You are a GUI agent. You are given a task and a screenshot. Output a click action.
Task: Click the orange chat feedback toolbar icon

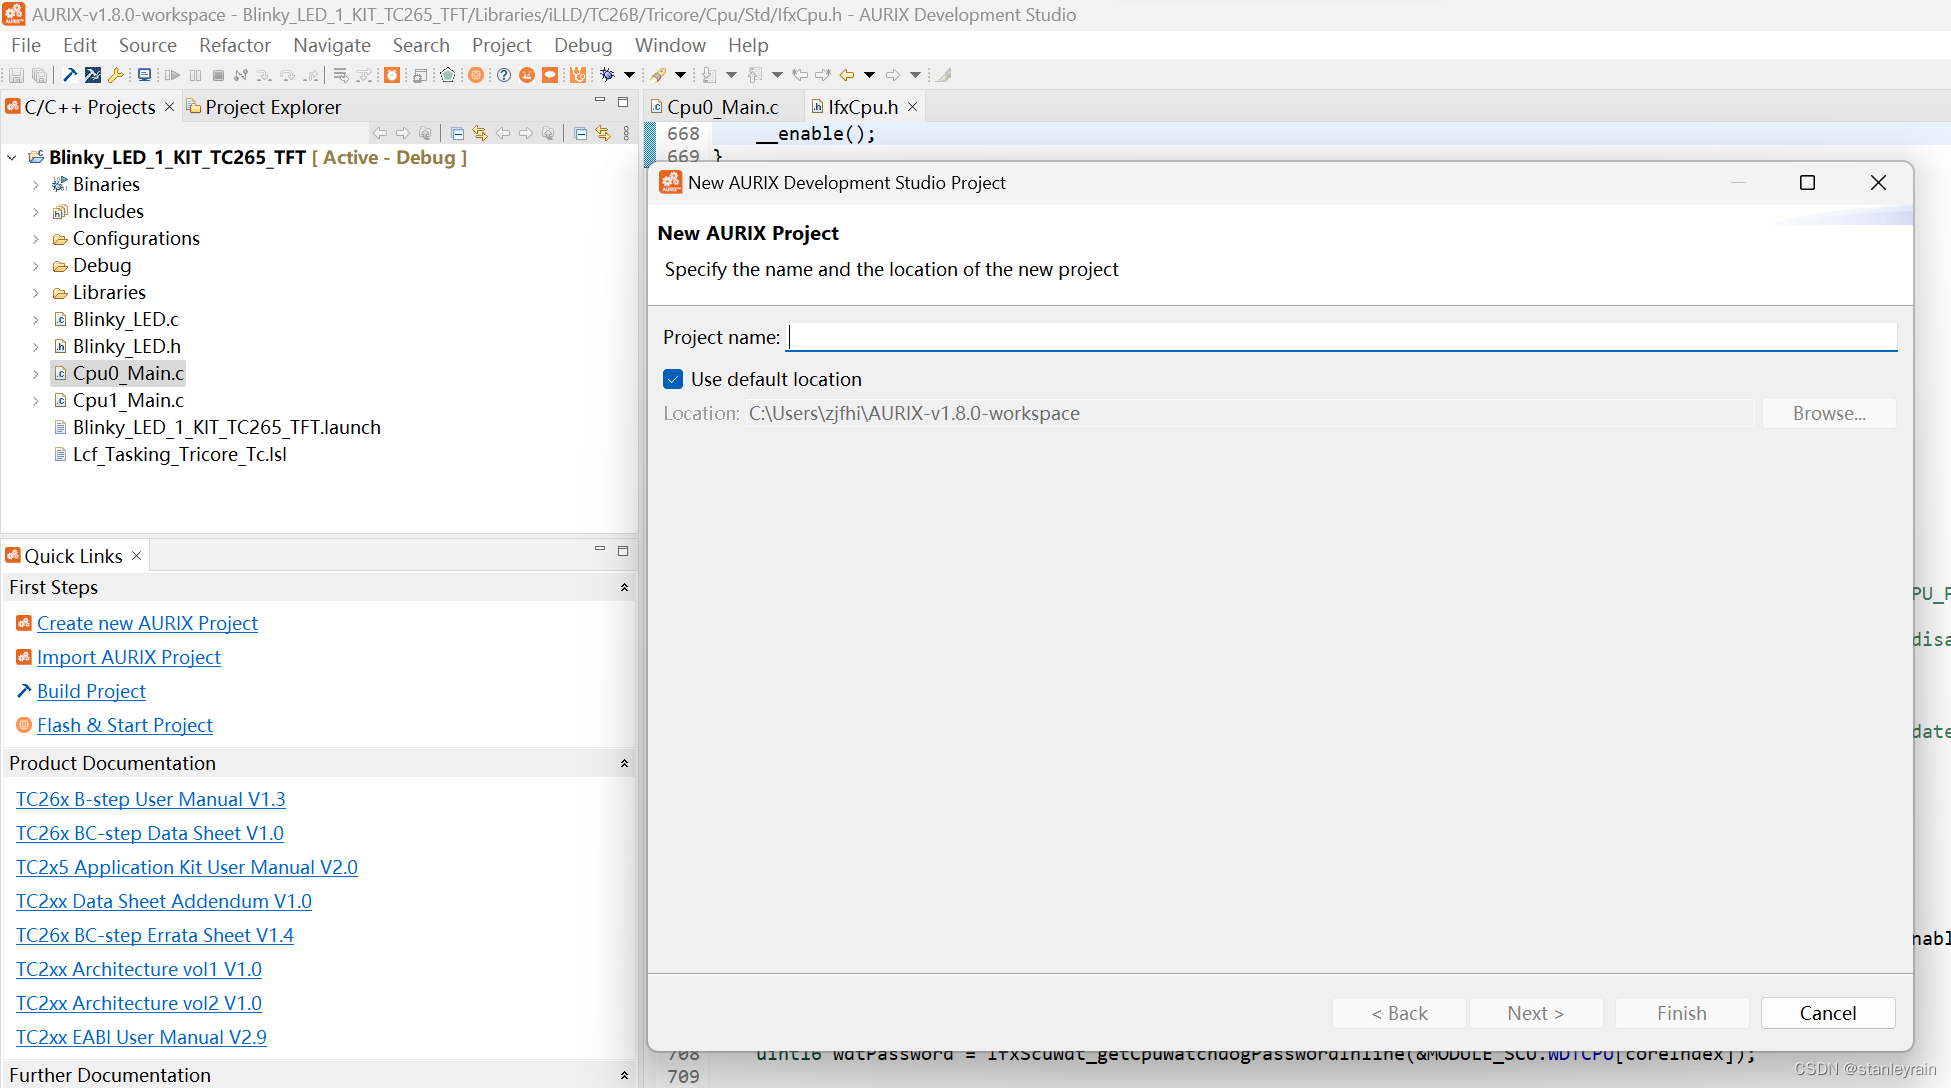tap(550, 75)
